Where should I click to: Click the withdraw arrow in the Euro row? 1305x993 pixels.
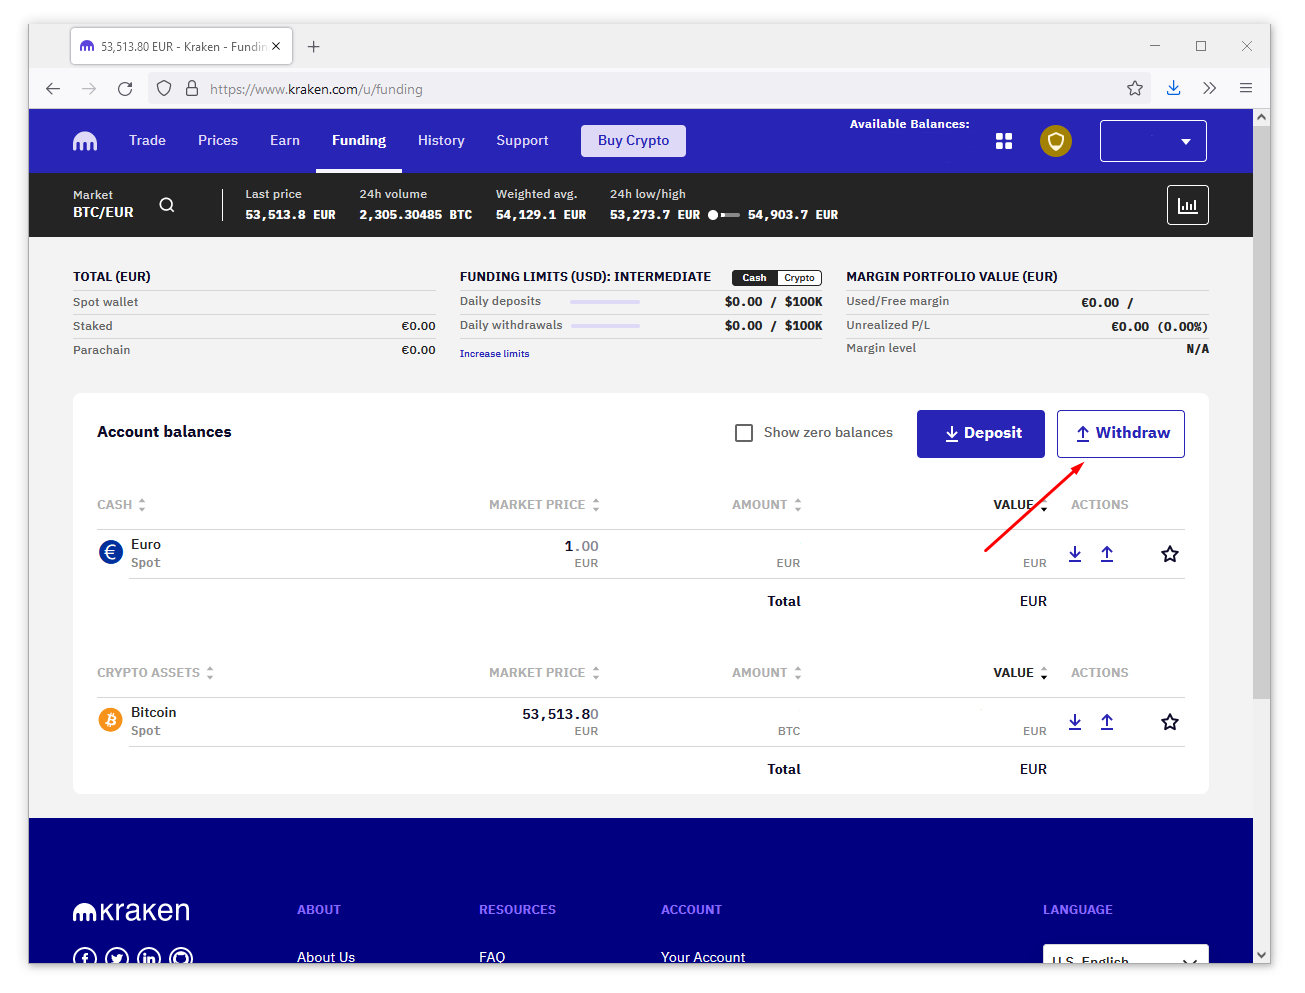click(x=1107, y=554)
